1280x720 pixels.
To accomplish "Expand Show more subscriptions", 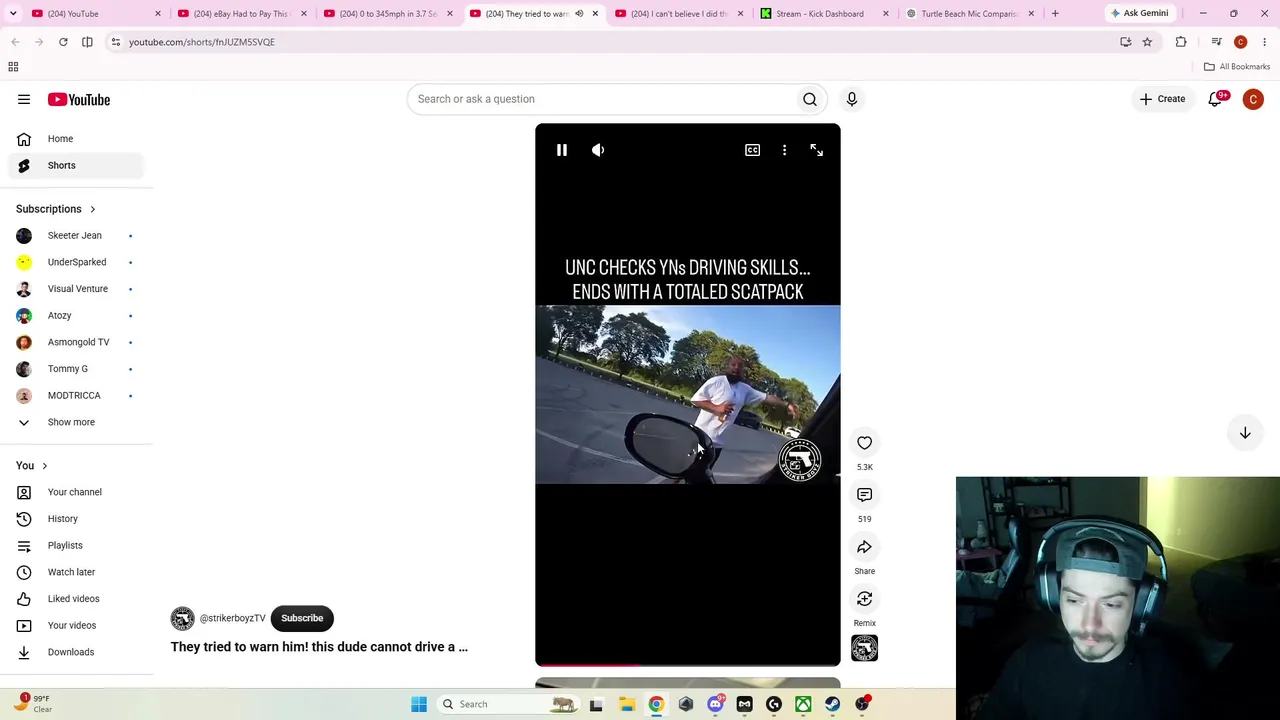I will [x=76, y=422].
